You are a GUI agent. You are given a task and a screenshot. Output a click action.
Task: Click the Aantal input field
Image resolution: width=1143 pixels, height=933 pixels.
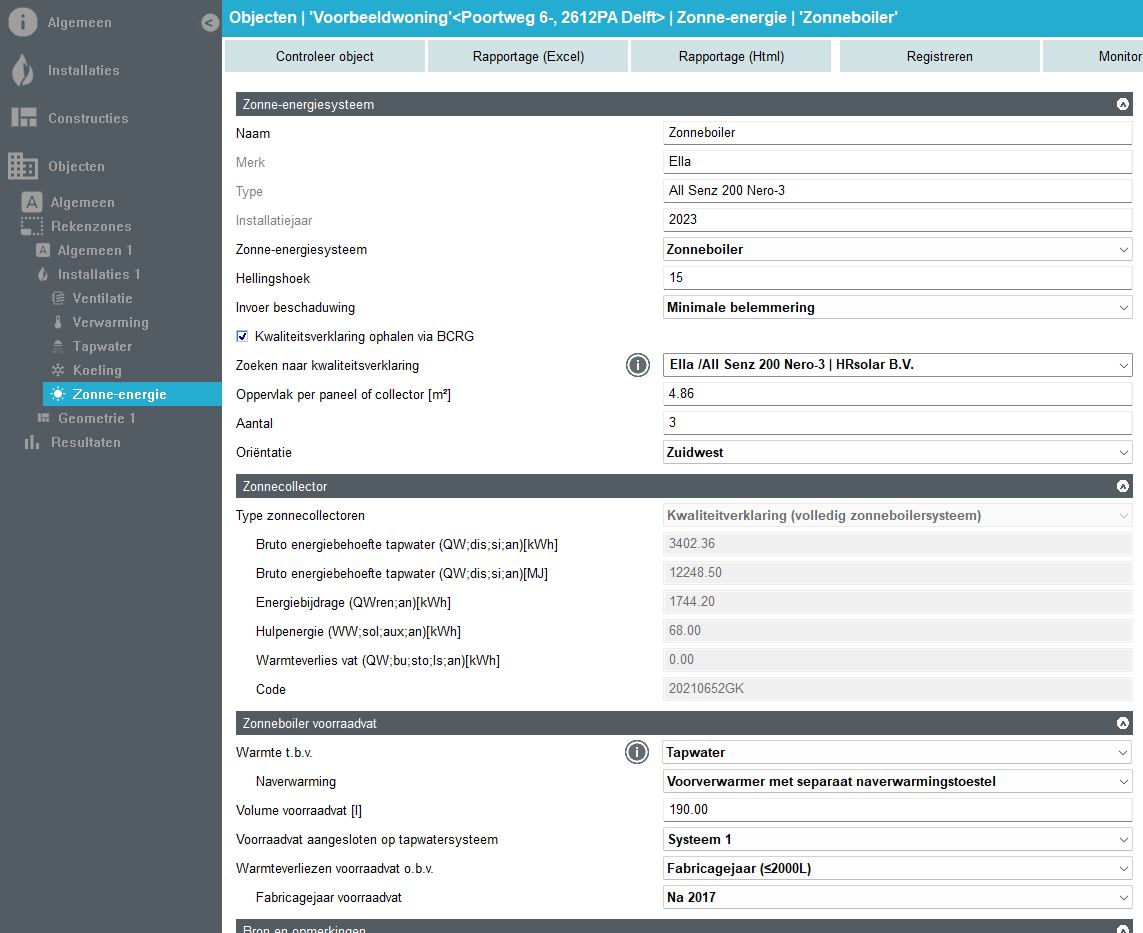click(897, 423)
